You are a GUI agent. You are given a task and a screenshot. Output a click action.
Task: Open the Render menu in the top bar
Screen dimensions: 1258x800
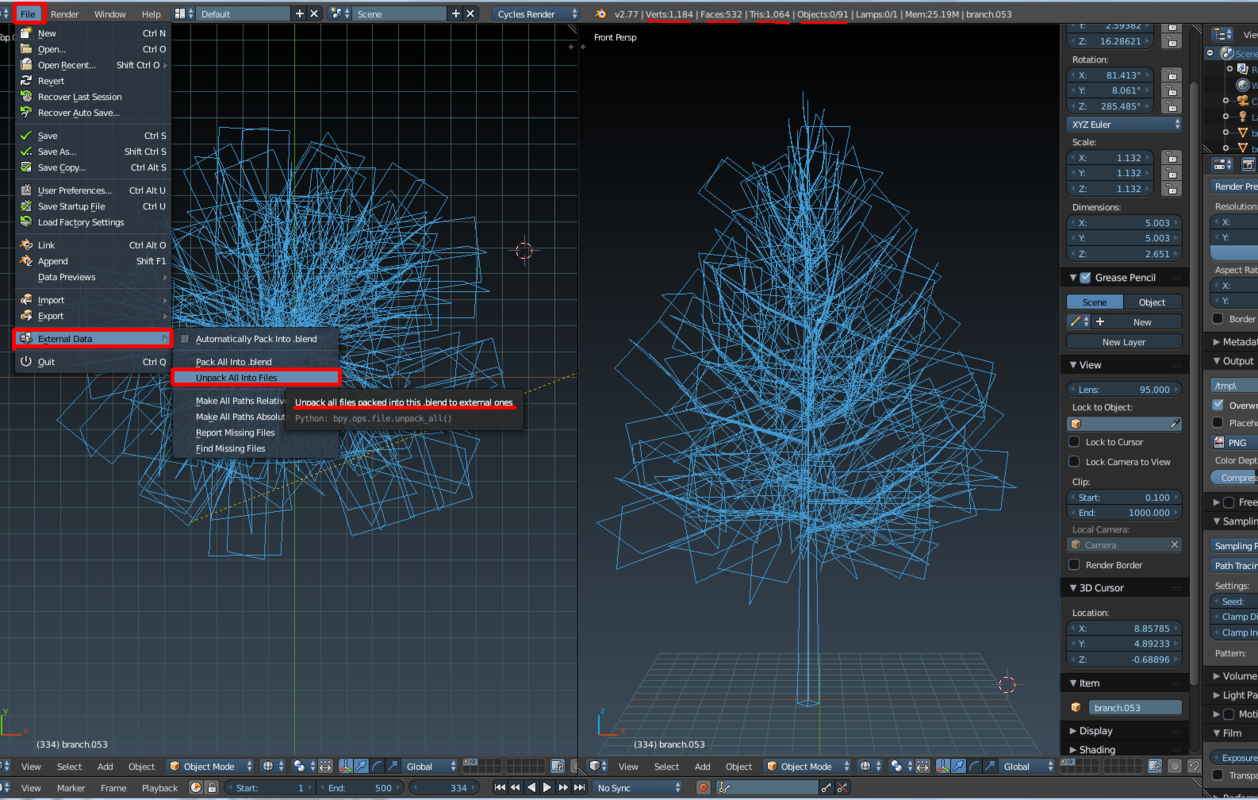[64, 13]
